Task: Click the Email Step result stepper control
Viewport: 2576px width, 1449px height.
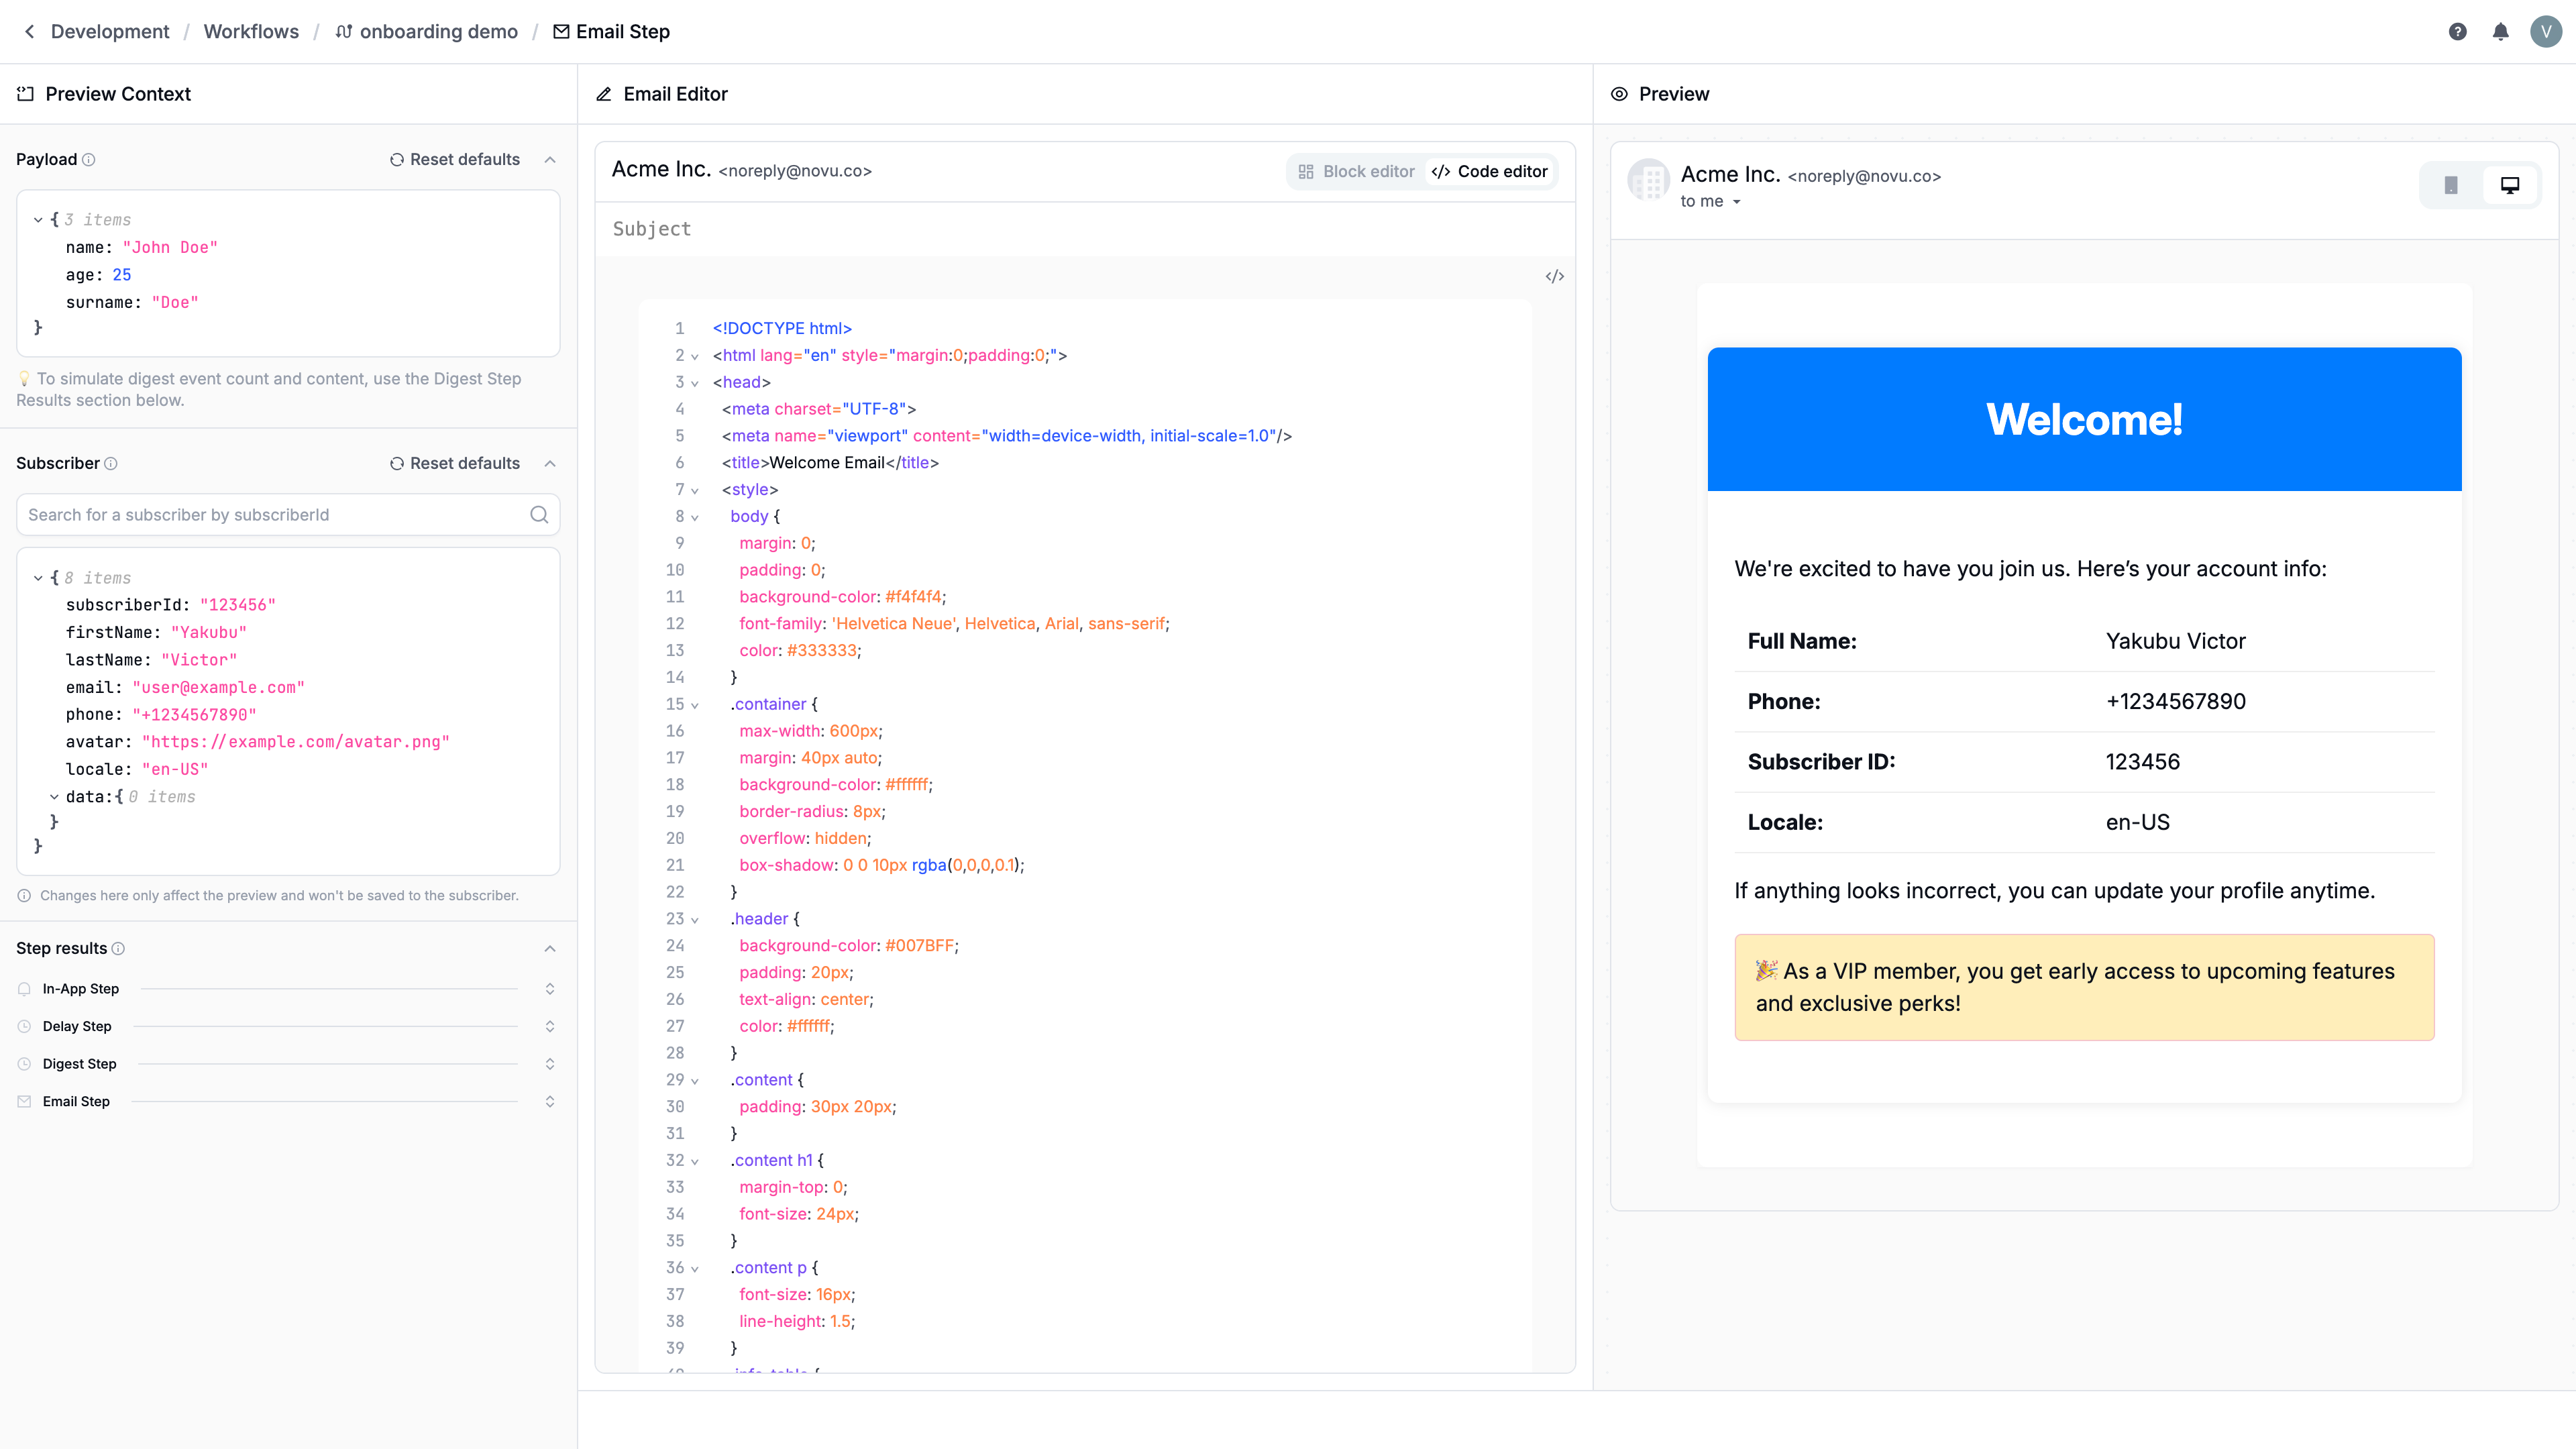Action: pos(551,1101)
